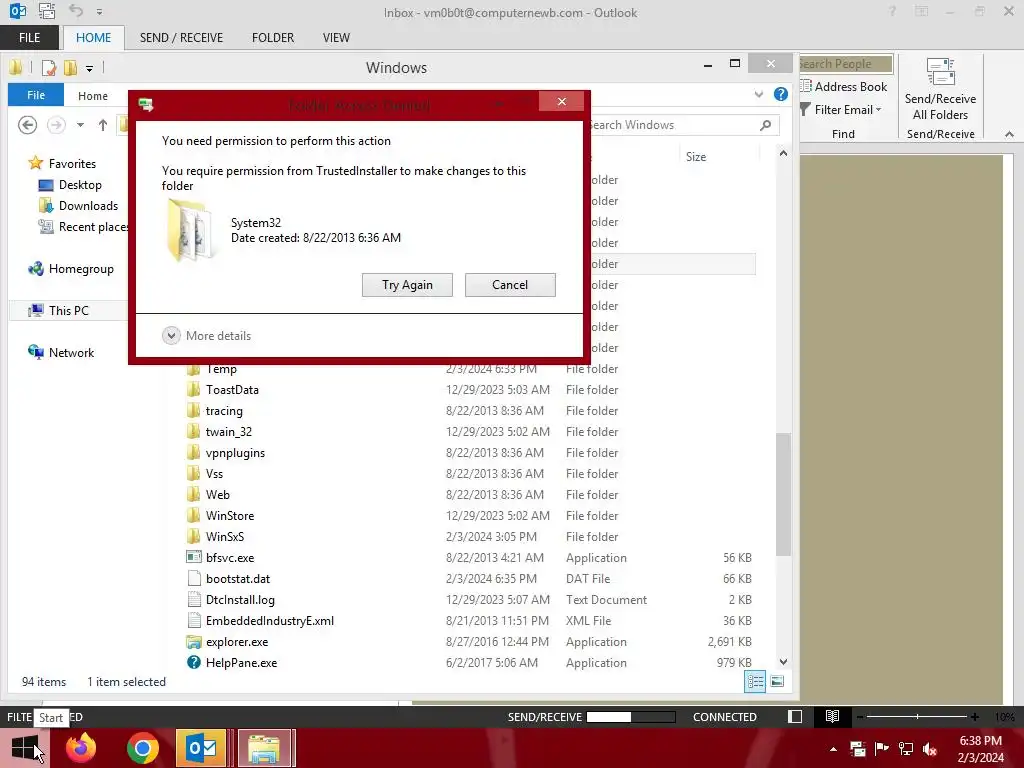Select bootstat.dat file icon
The image size is (1024, 768).
click(194, 579)
